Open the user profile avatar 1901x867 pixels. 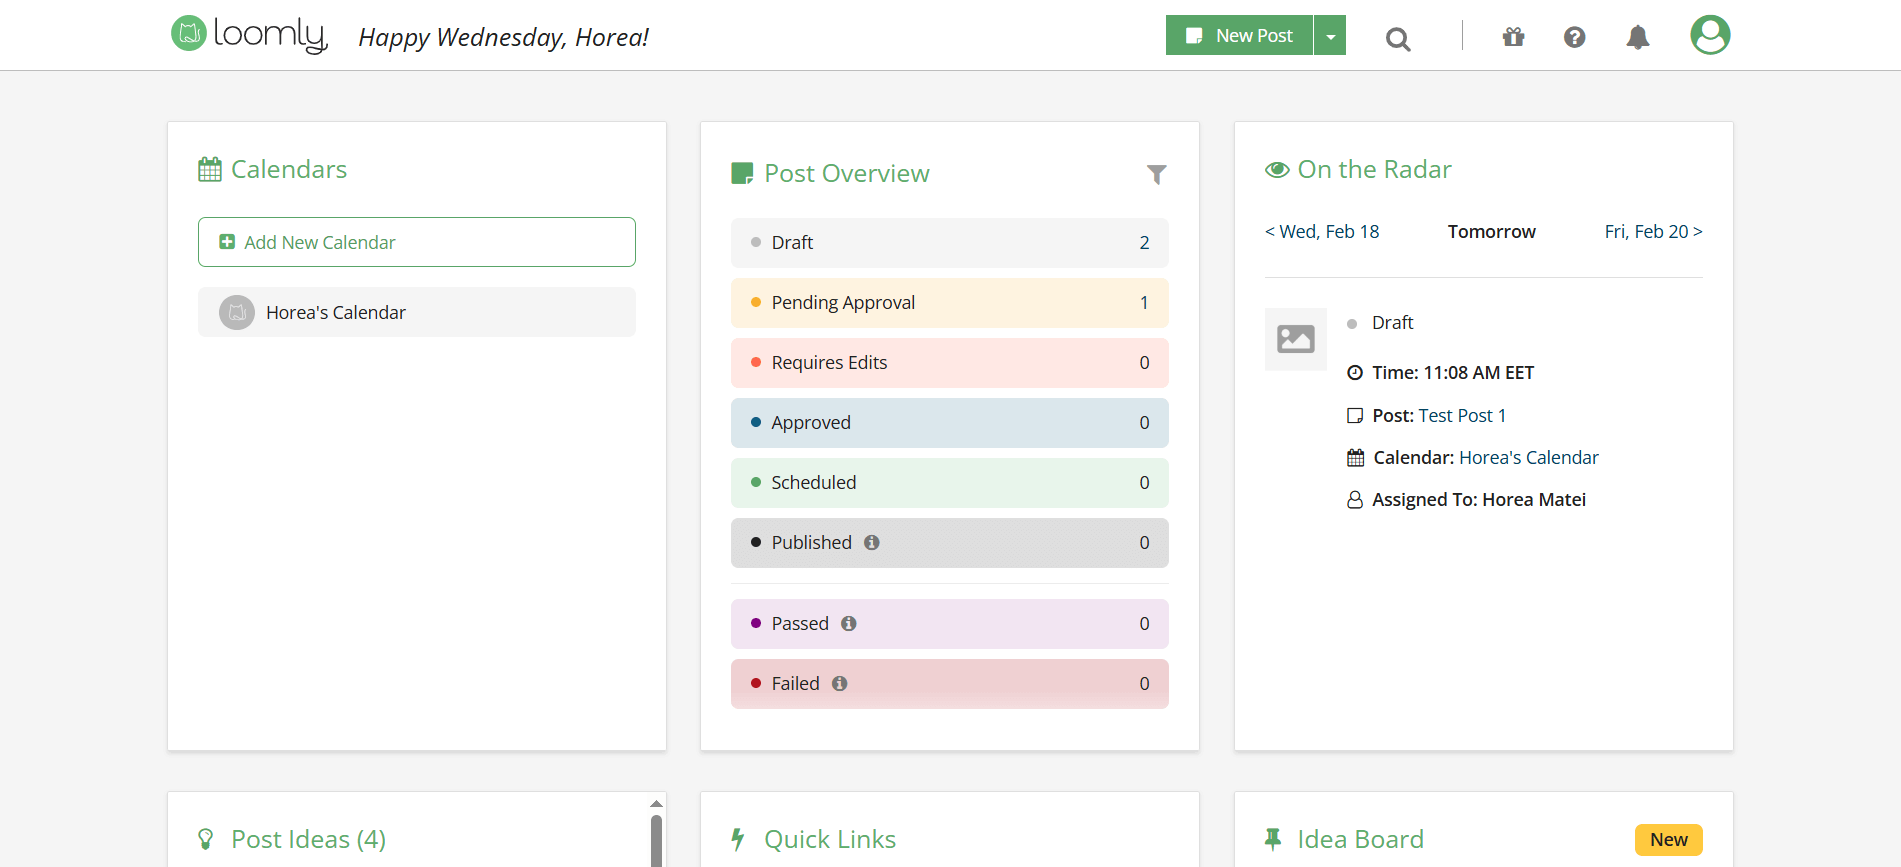(1710, 35)
